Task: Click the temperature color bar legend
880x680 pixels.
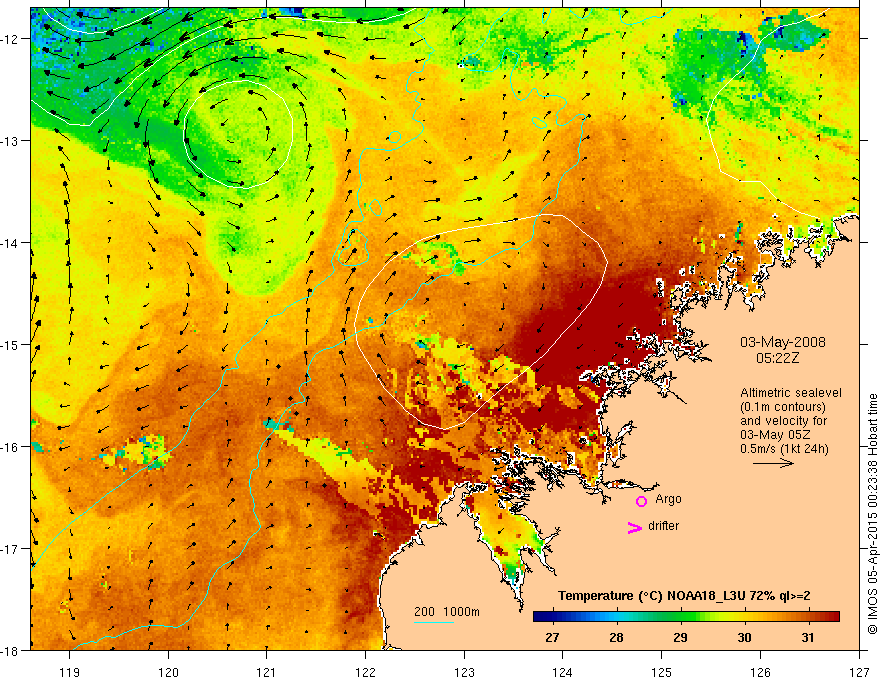Action: coord(686,617)
